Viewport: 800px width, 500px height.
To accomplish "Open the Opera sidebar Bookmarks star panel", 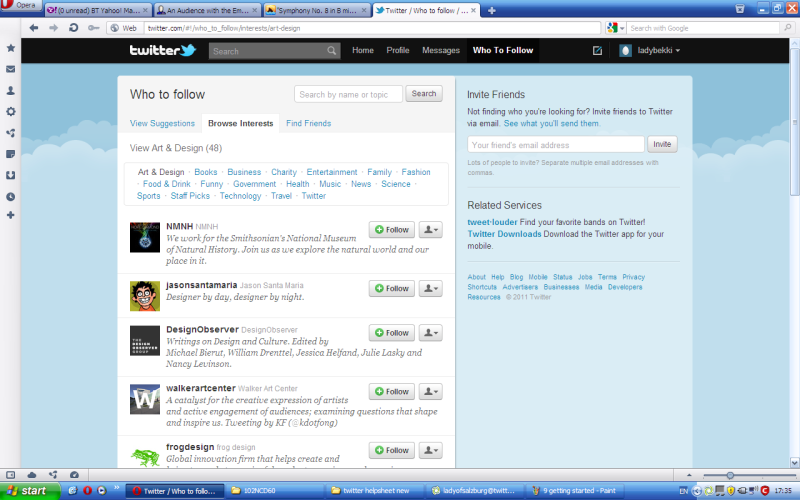I will (x=10, y=48).
